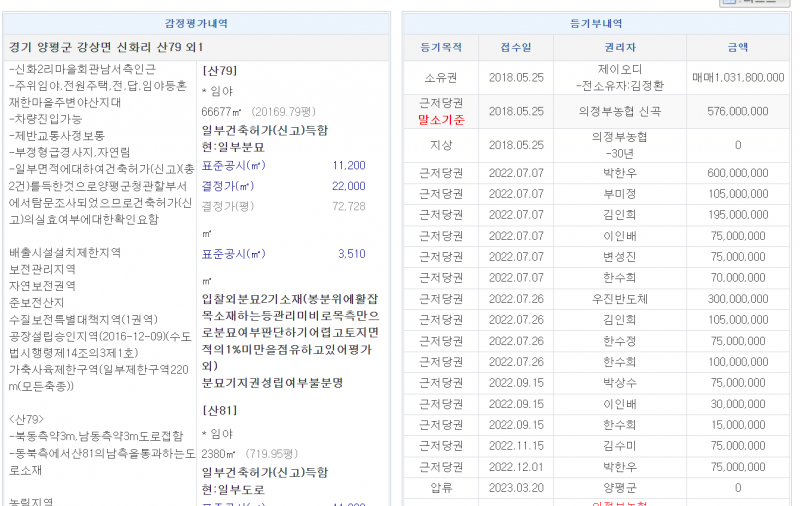Click the 600,000,000 amount for 박한우
800x506 pixels.
pos(737,172)
